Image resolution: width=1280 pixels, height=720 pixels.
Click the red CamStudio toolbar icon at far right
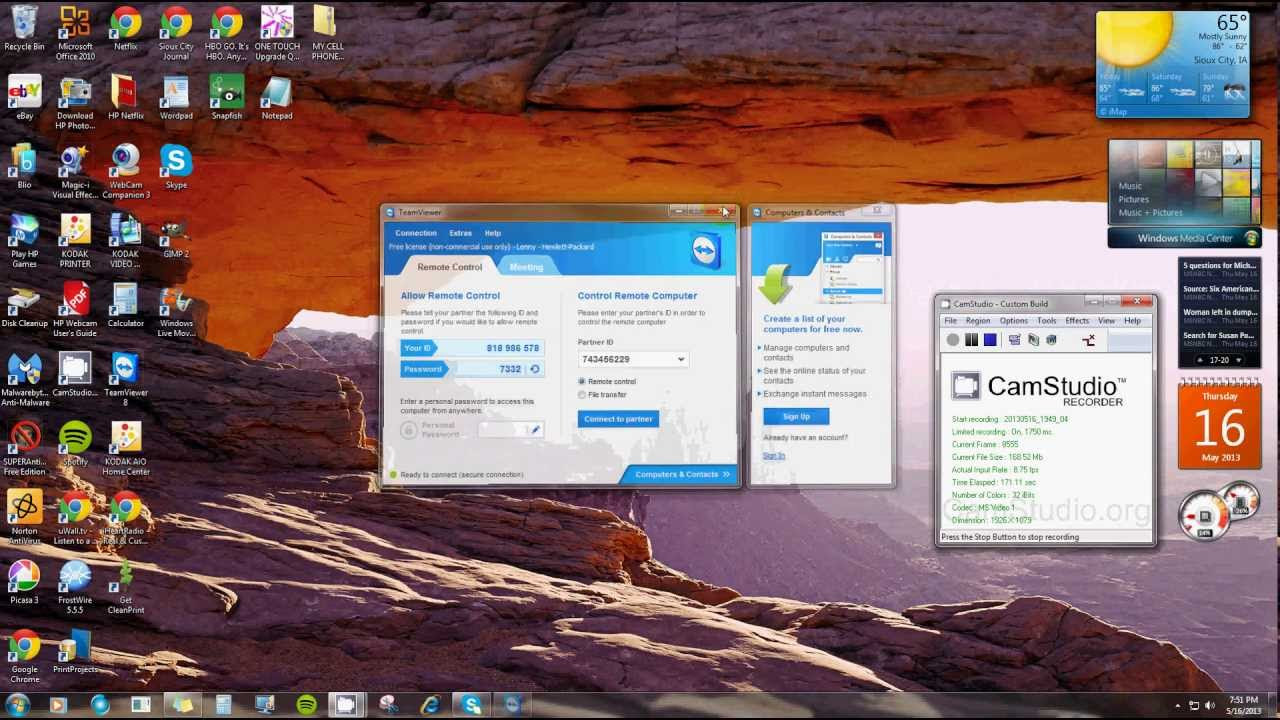click(1089, 340)
